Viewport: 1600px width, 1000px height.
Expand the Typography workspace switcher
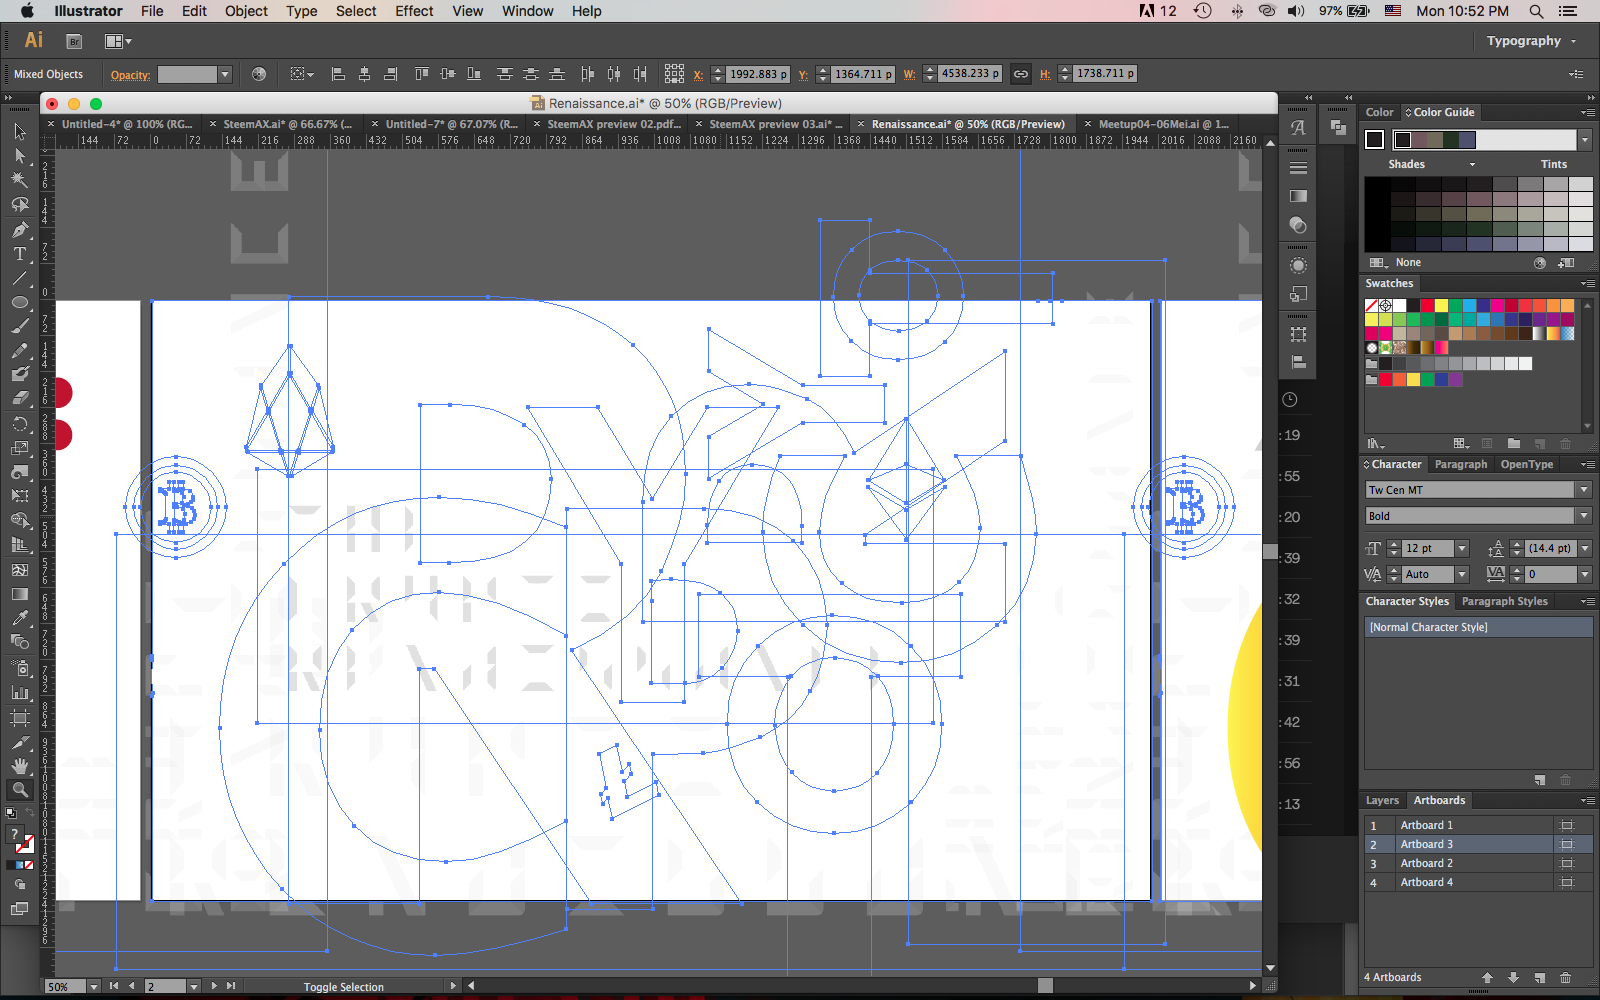1530,41
